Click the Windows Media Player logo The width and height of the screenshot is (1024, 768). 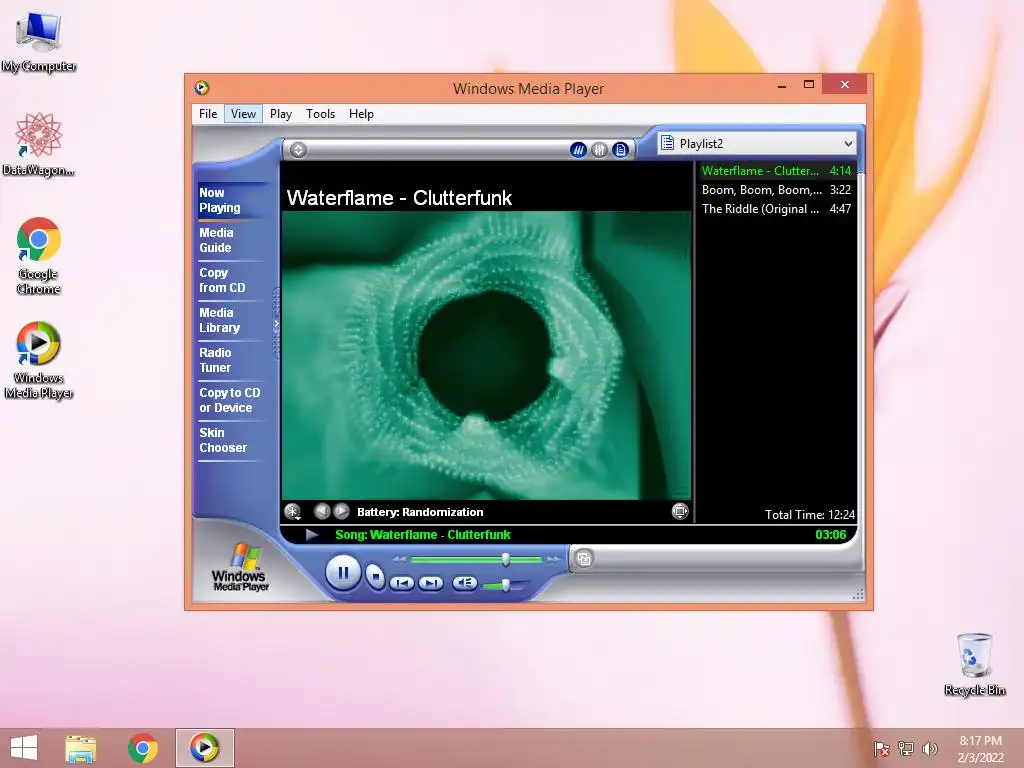240,567
